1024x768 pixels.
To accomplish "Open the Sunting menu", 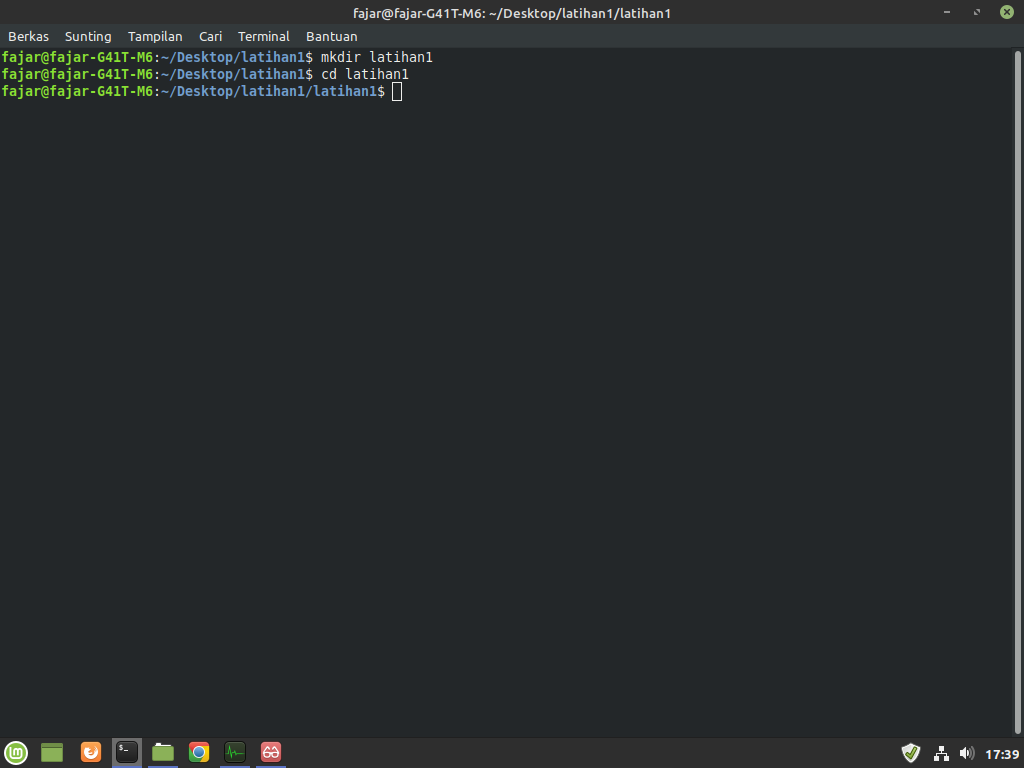I will coord(88,37).
